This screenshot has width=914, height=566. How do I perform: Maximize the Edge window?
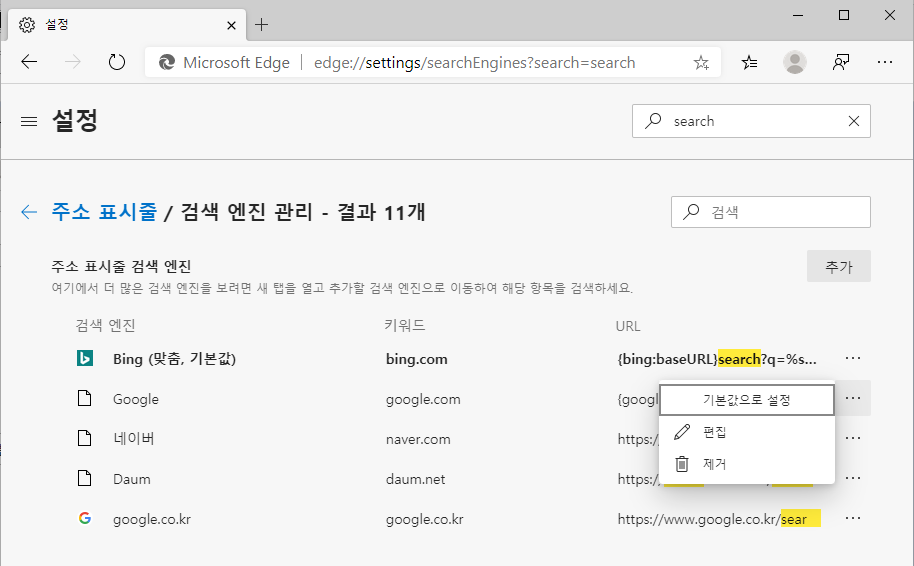tap(843, 16)
